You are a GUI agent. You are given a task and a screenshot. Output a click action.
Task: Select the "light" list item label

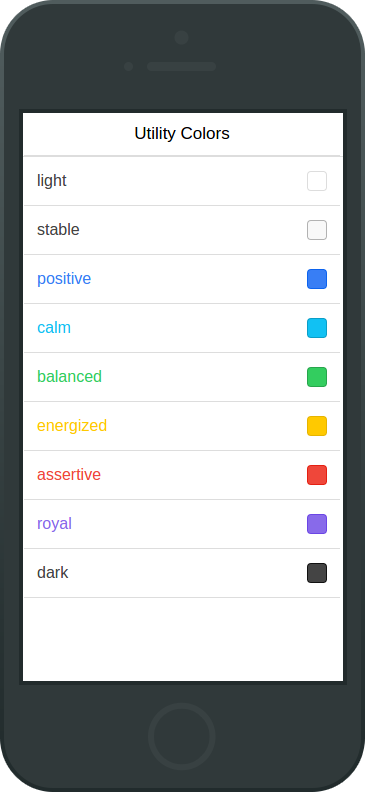click(x=51, y=180)
